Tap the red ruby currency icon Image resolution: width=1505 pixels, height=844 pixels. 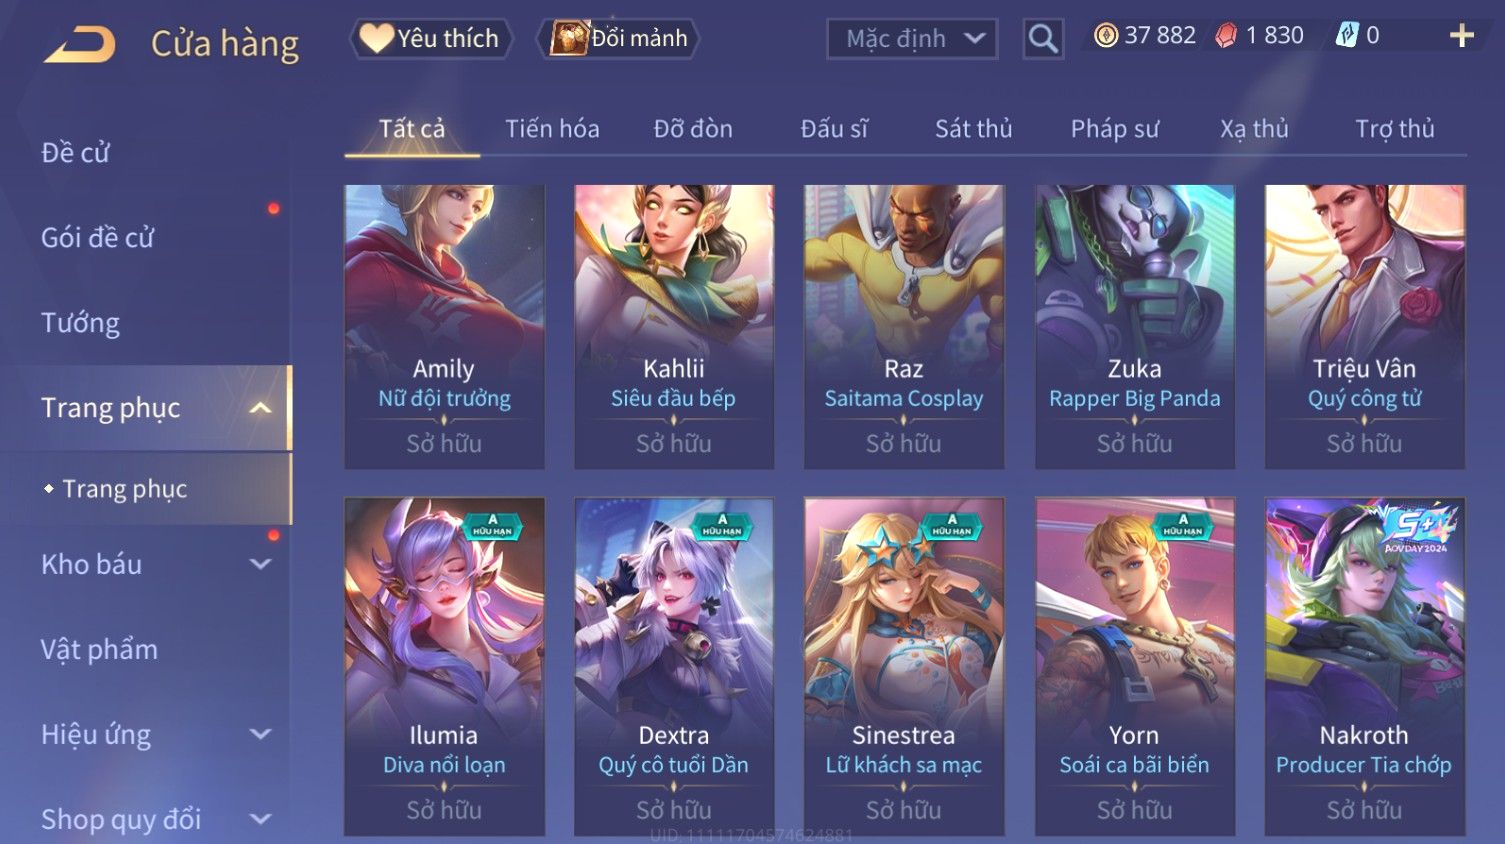pos(1226,36)
